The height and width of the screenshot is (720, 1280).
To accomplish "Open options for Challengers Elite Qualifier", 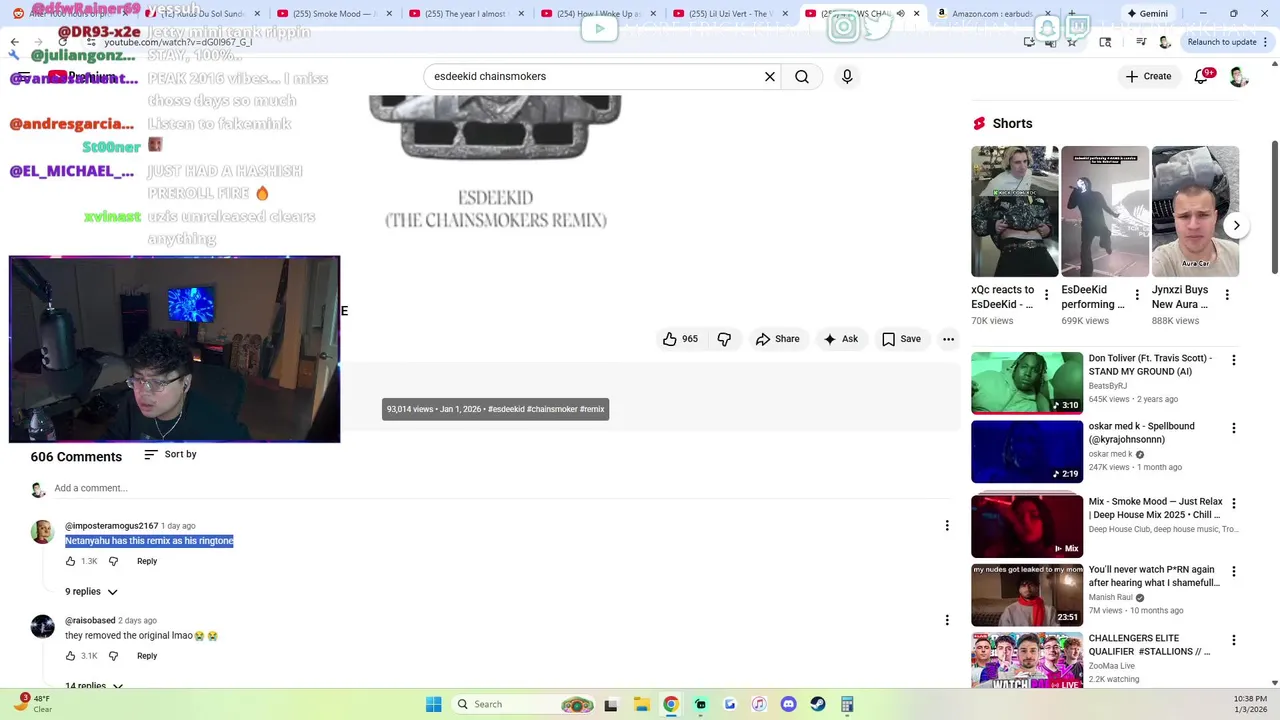I will [x=1233, y=639].
